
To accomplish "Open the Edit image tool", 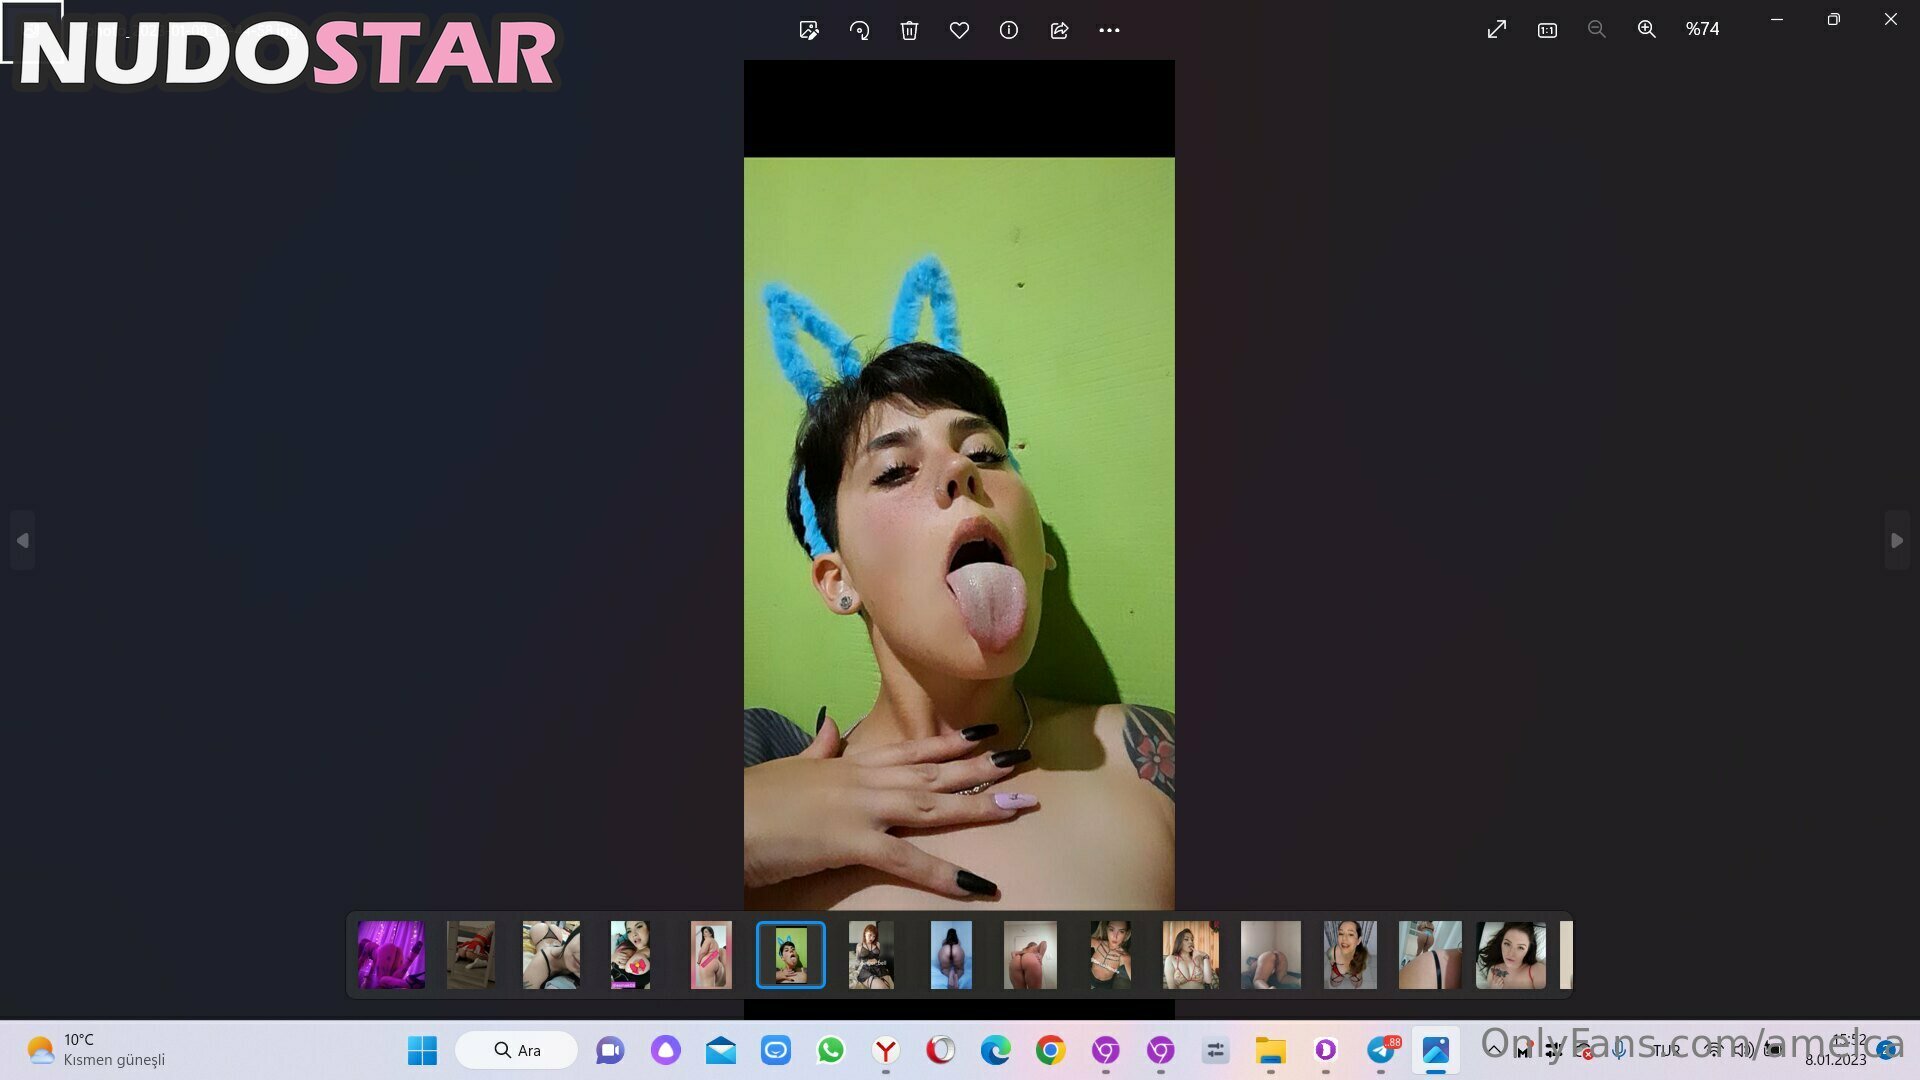I will pos(809,30).
